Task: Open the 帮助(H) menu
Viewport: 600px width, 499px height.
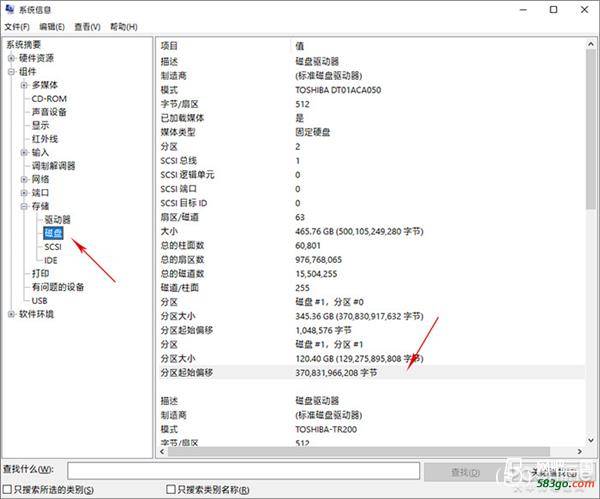Action: click(124, 27)
